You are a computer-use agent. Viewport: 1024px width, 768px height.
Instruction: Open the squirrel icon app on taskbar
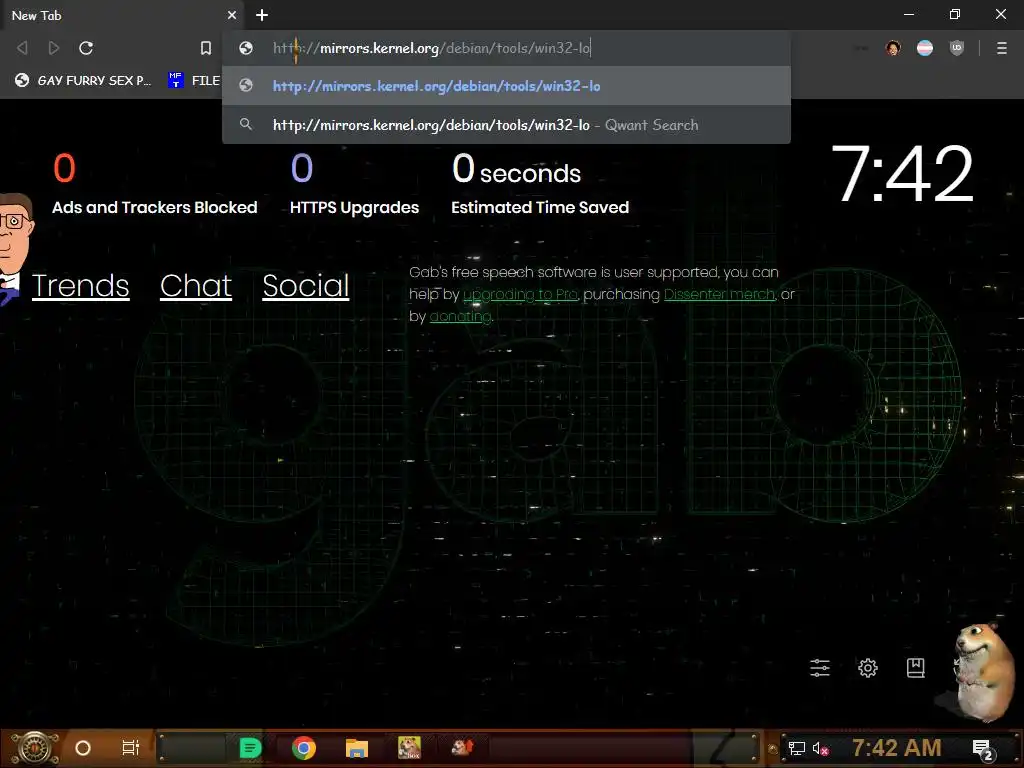coord(462,747)
